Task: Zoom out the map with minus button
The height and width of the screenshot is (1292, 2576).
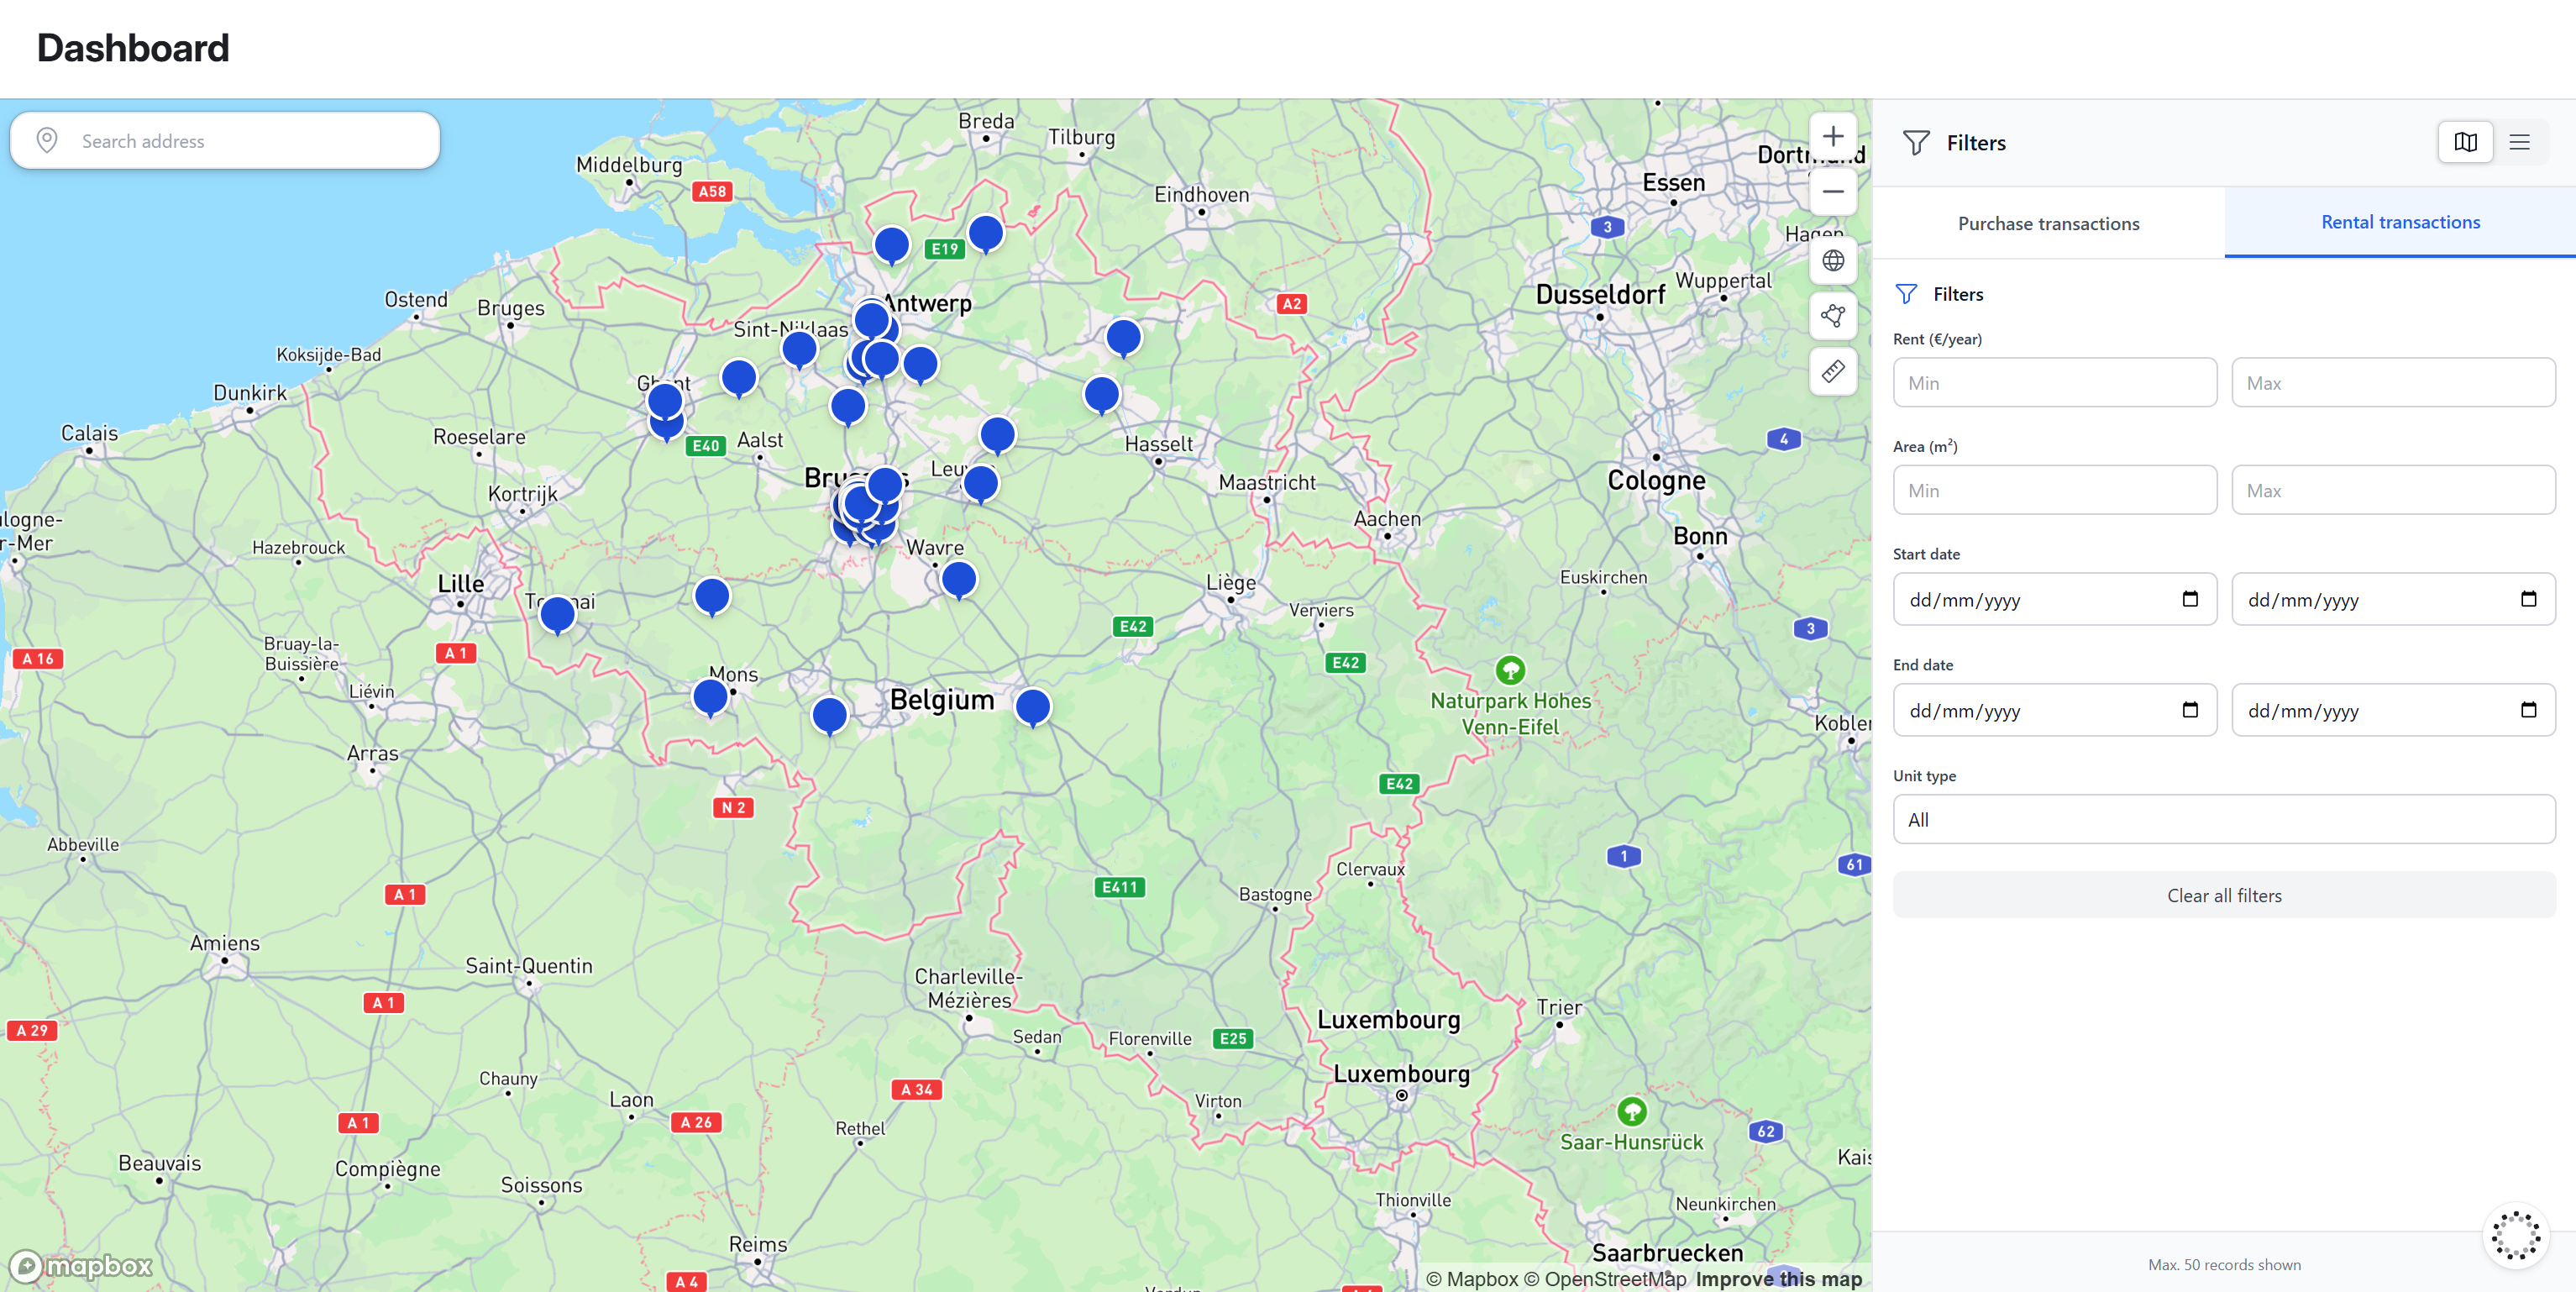Action: click(x=1832, y=191)
